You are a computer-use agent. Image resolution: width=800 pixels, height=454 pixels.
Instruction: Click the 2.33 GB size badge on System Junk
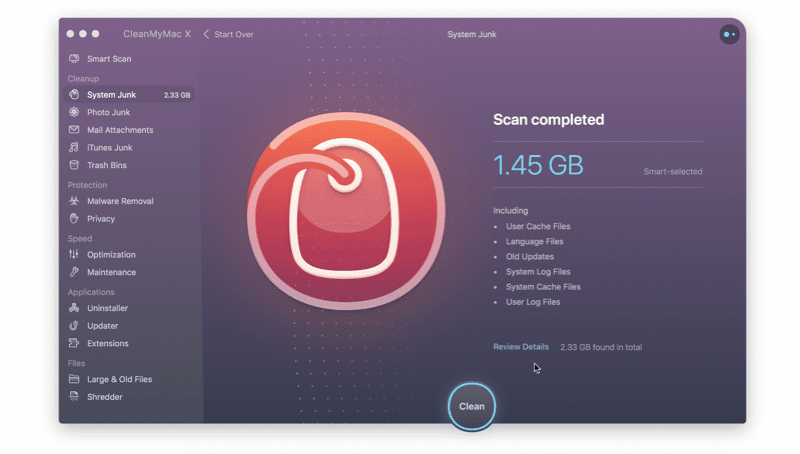177,95
